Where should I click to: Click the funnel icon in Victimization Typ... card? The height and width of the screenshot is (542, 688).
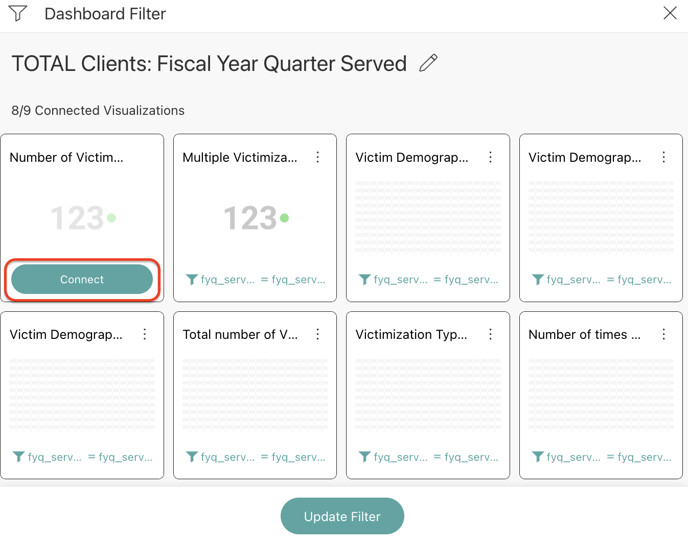[x=364, y=457]
